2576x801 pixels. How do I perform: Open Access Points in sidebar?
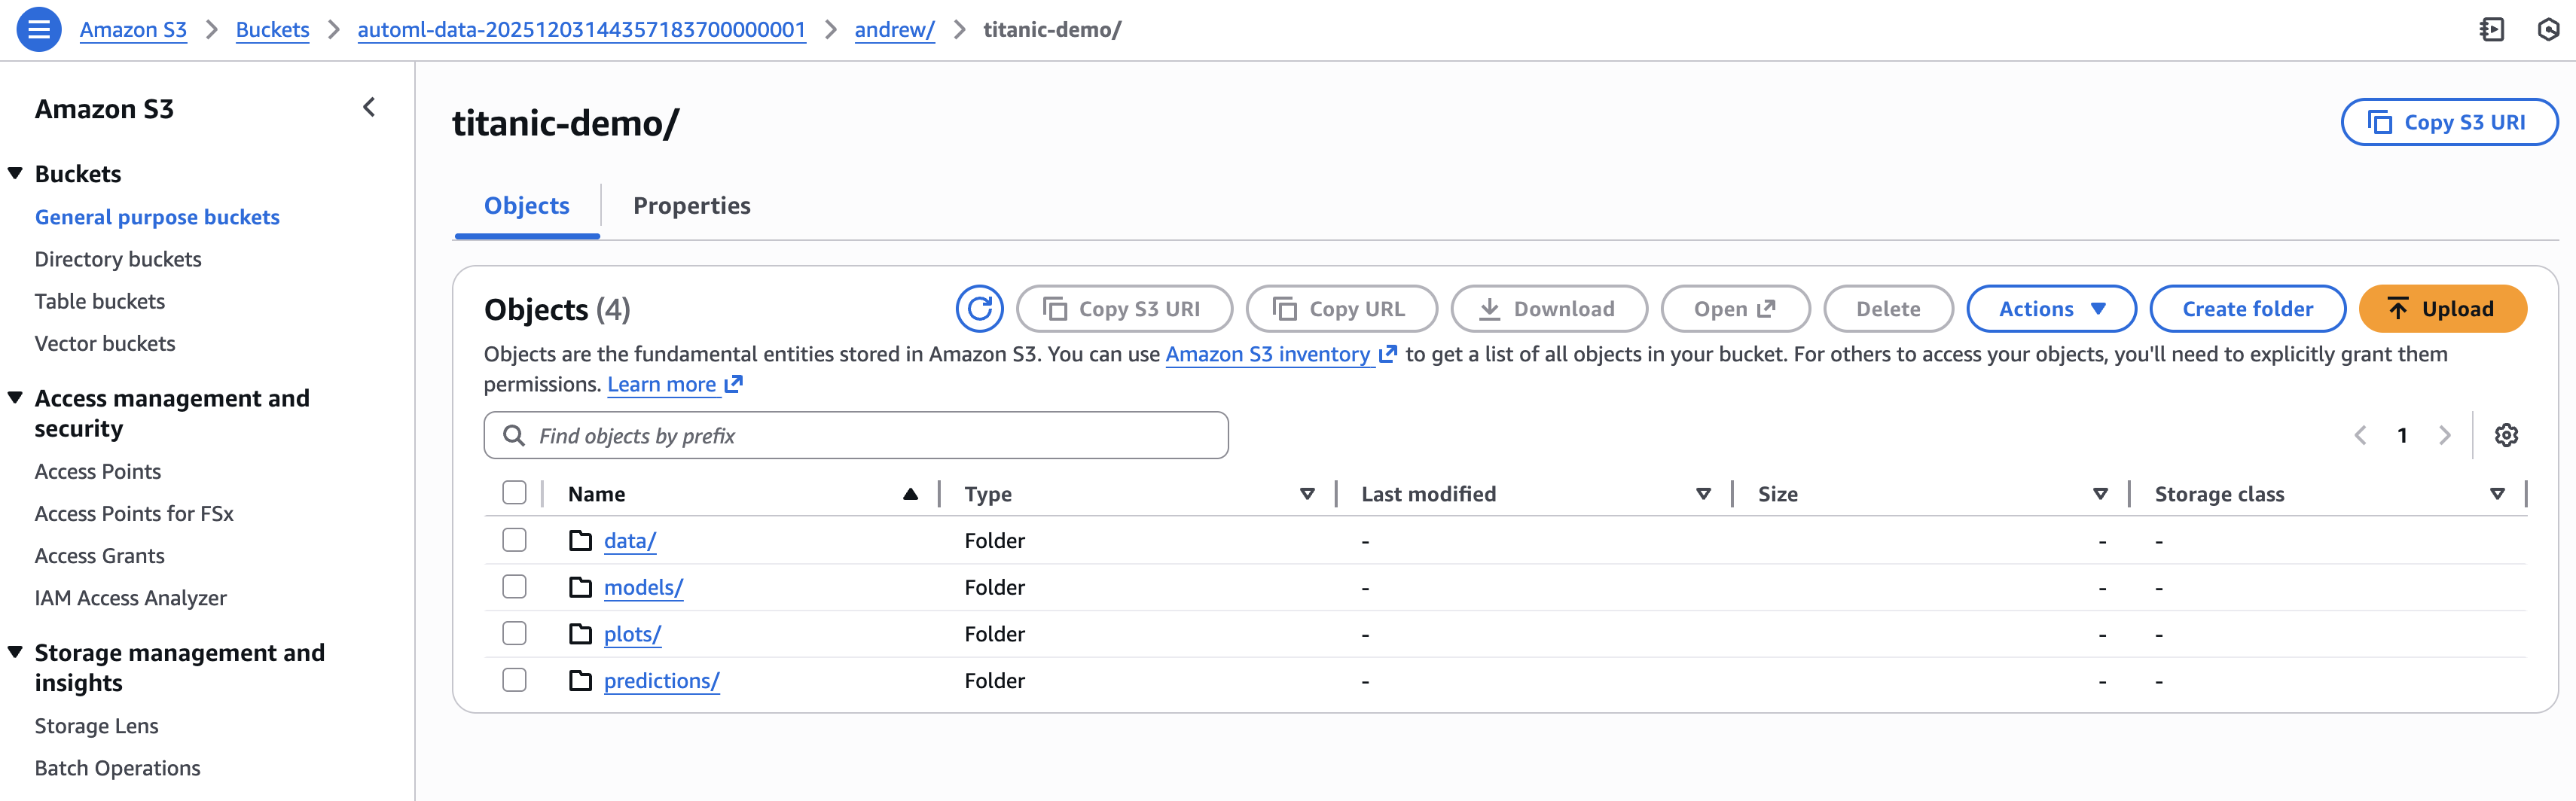pyautogui.click(x=98, y=471)
